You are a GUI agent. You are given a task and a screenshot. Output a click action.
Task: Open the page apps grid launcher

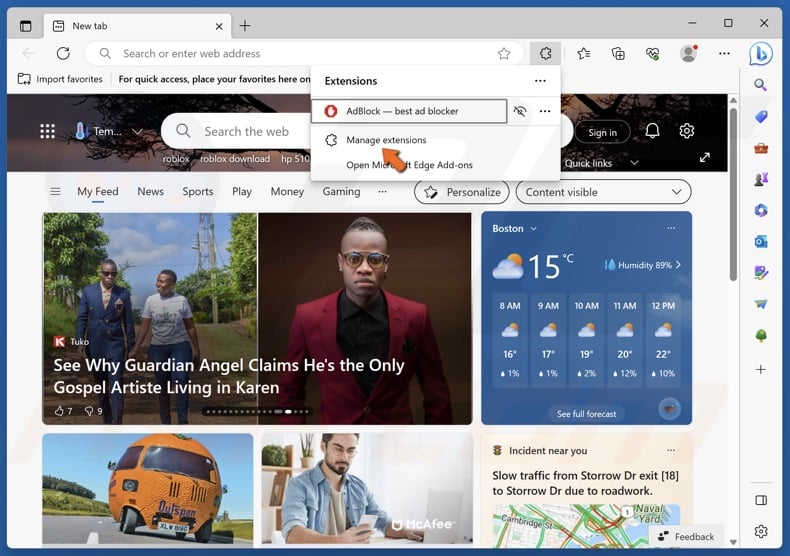(x=47, y=131)
